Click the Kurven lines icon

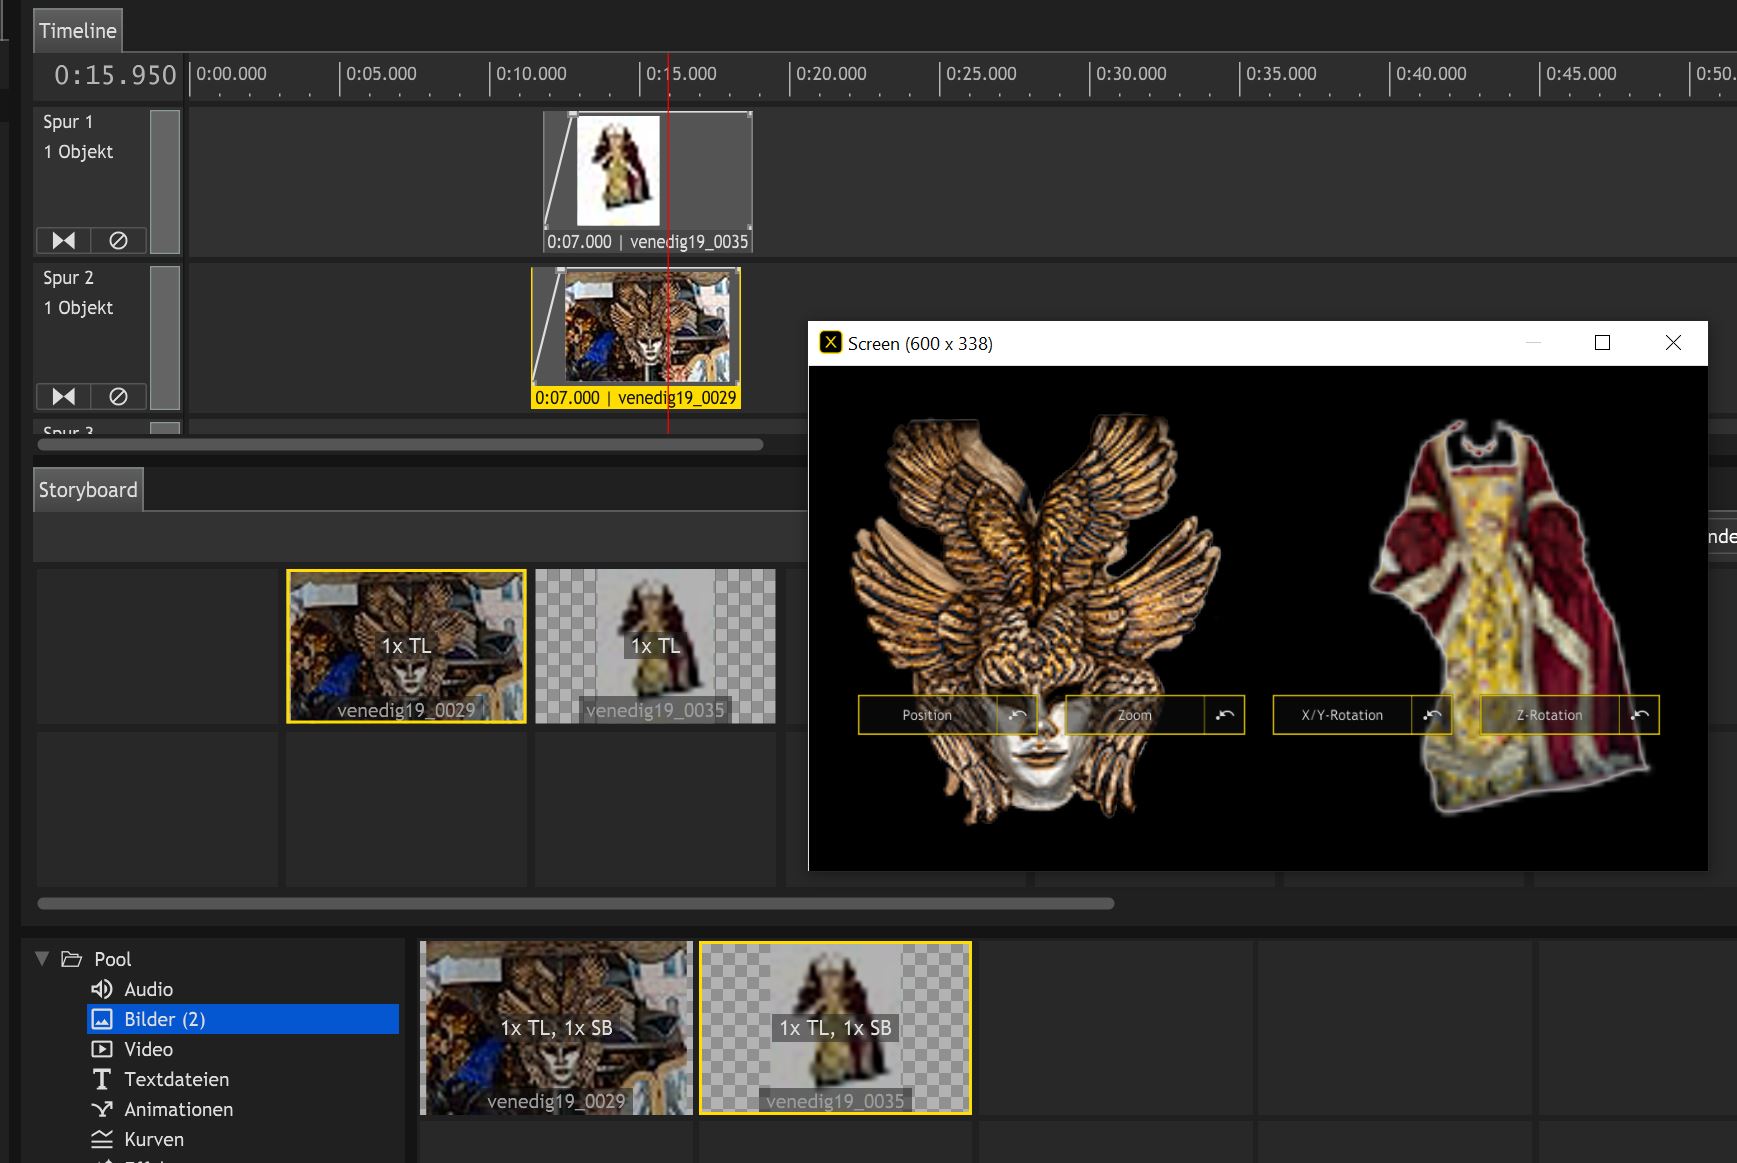pyautogui.click(x=102, y=1139)
